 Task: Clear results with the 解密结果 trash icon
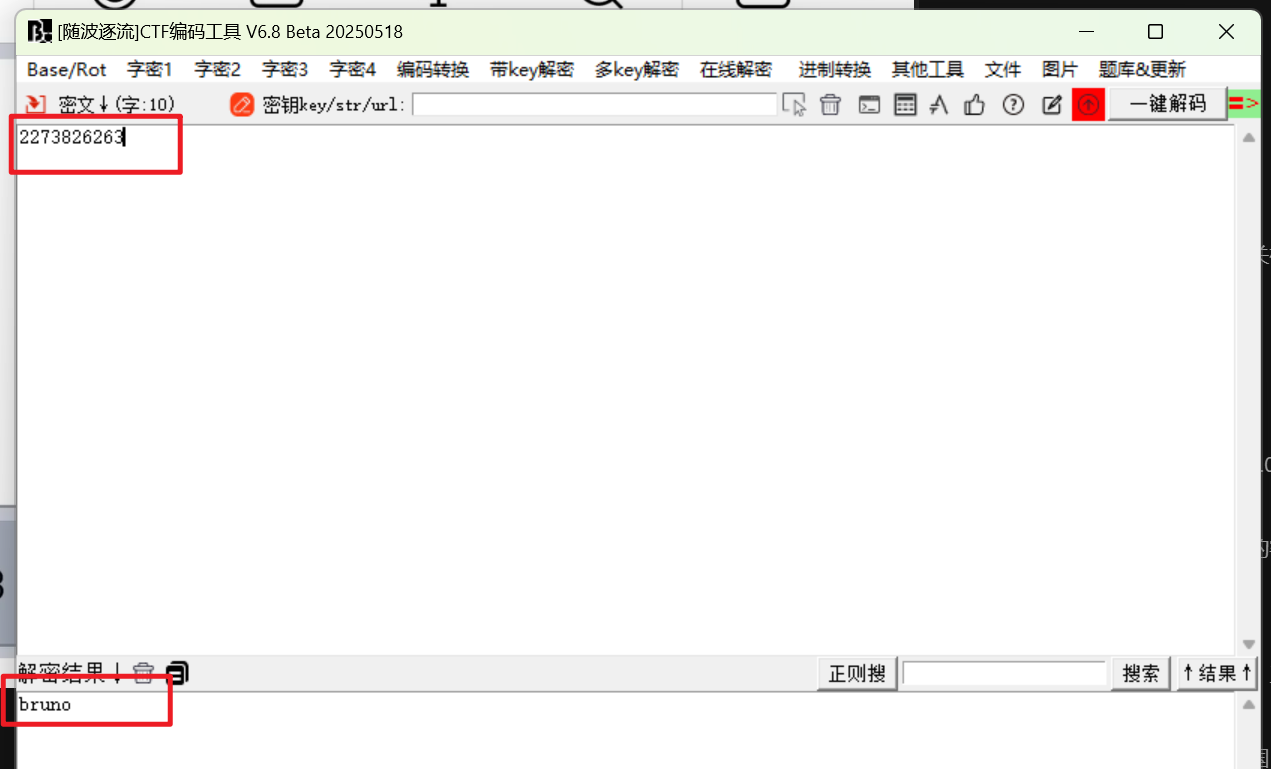(x=144, y=673)
